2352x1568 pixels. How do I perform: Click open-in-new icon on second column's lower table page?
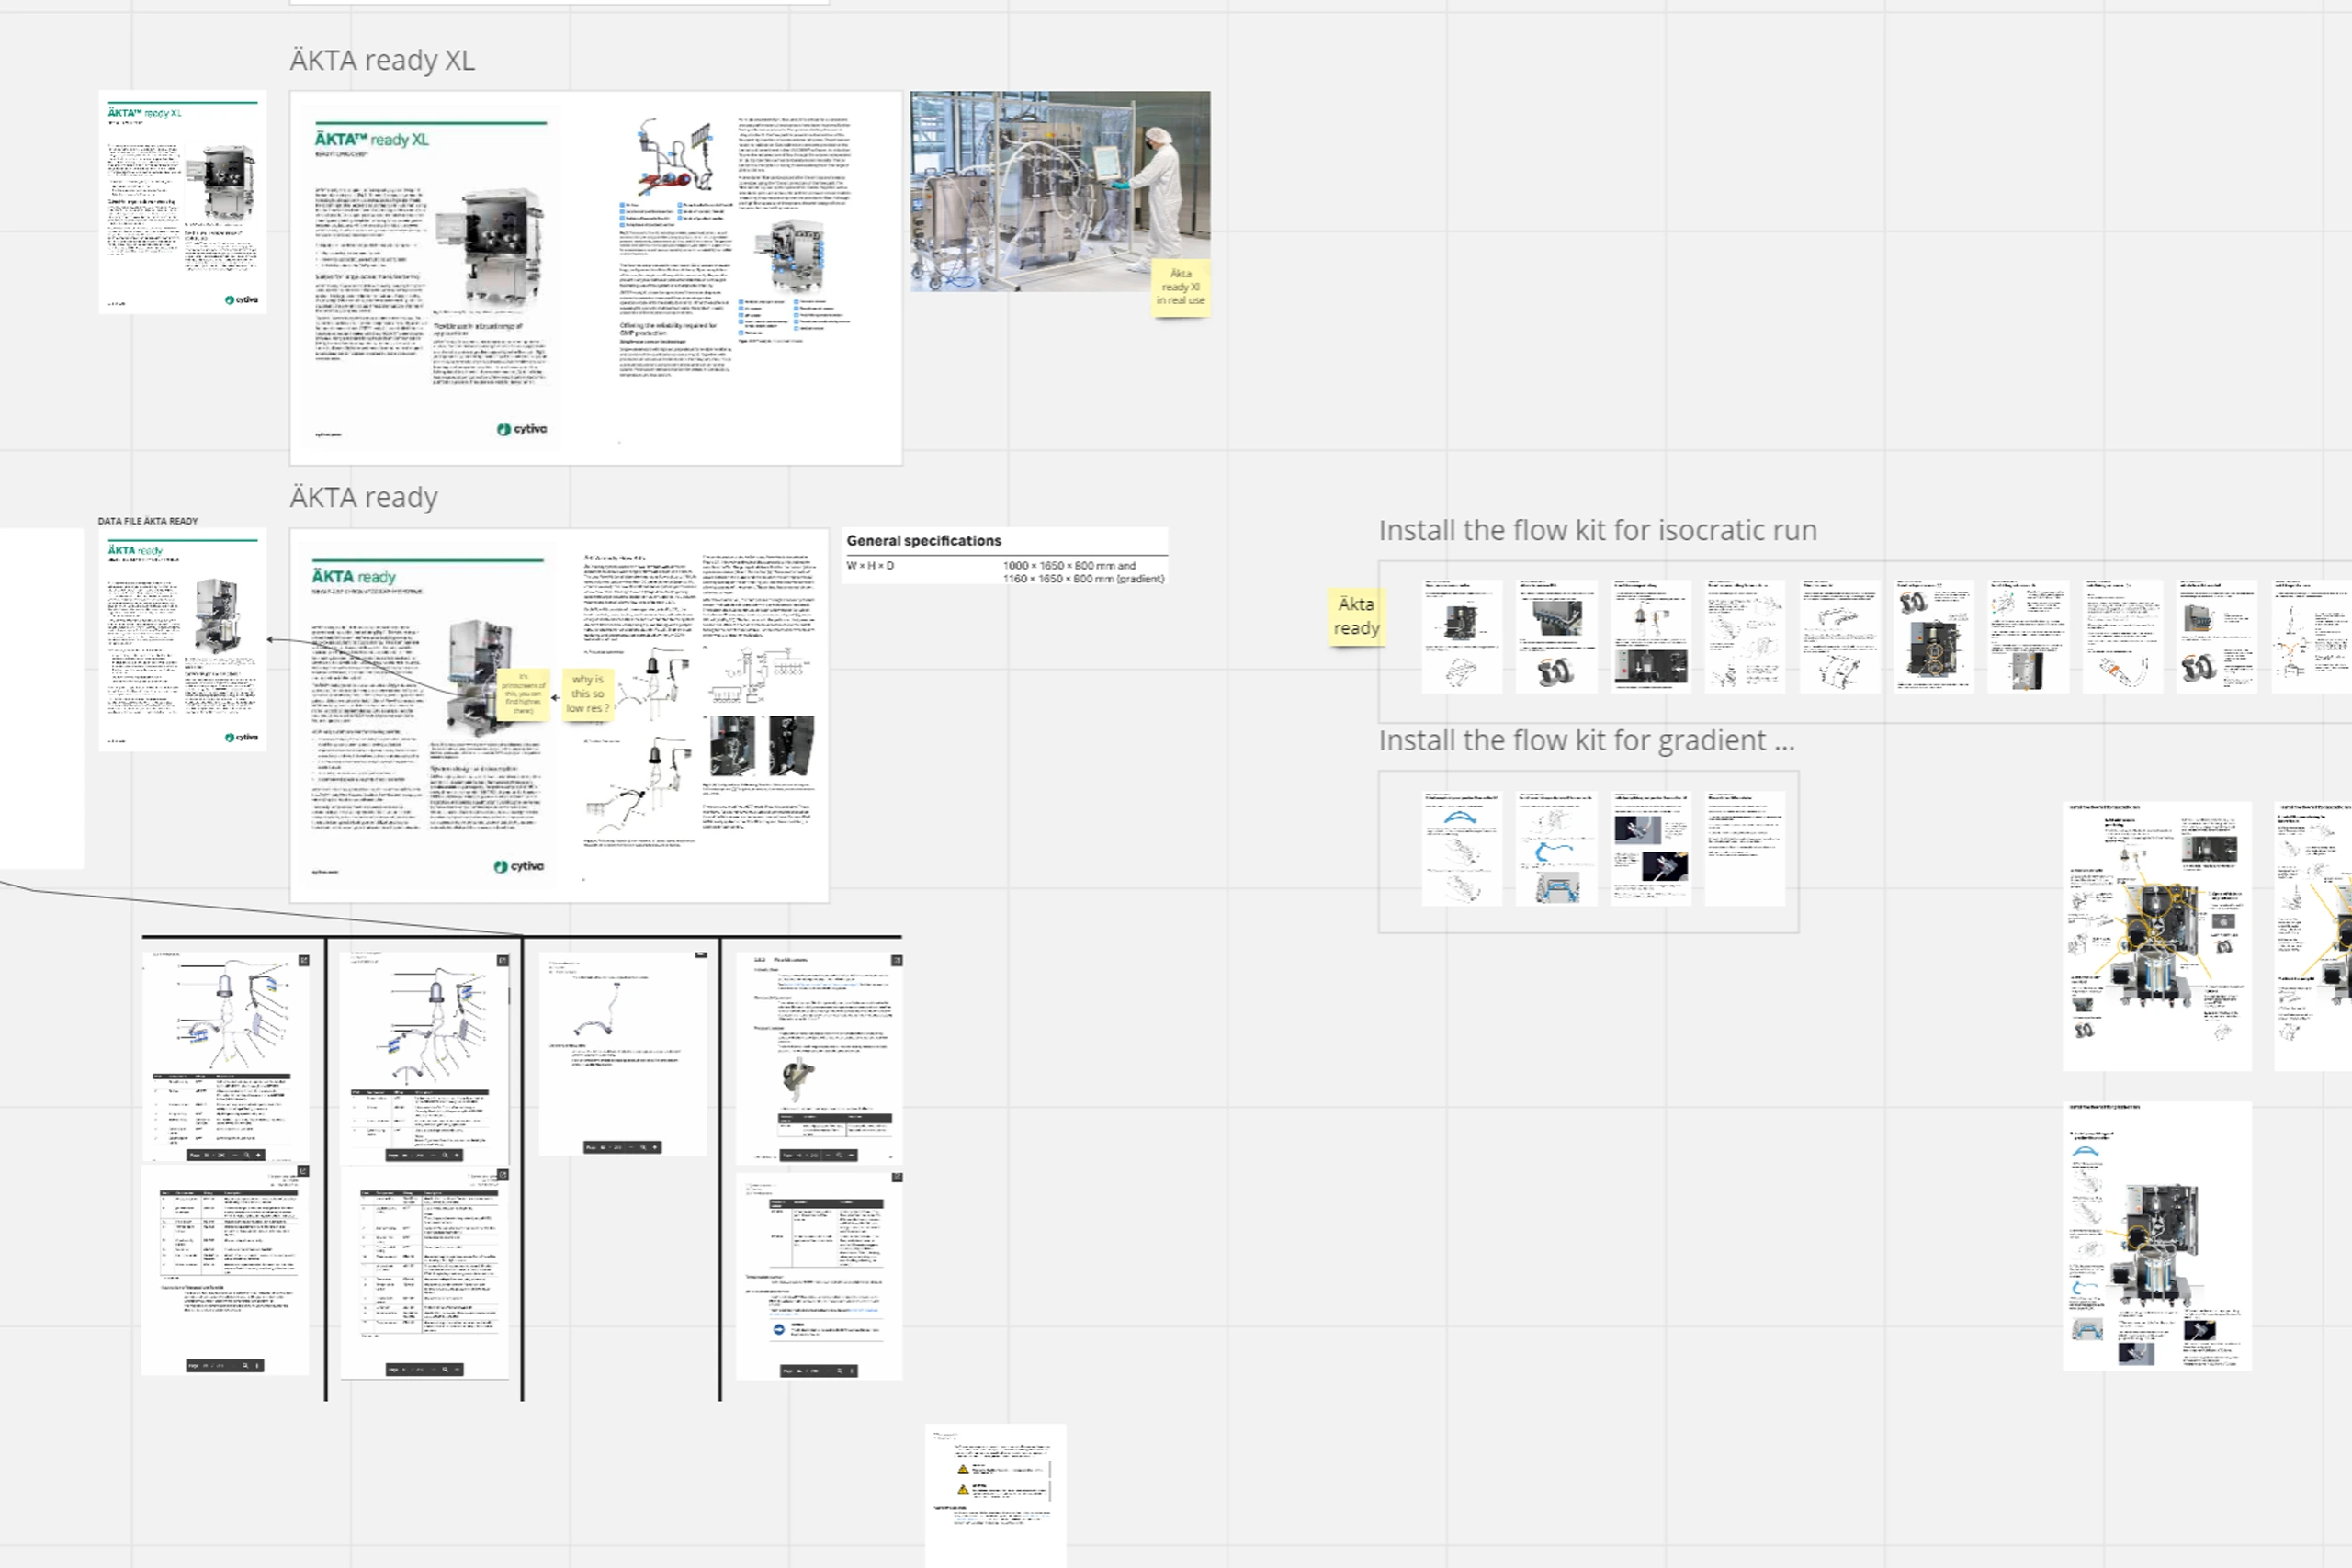(x=502, y=1175)
